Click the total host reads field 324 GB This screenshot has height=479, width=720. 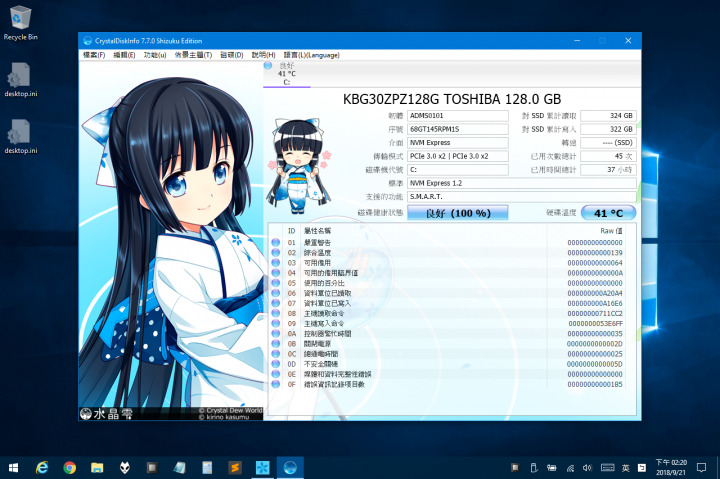608,116
